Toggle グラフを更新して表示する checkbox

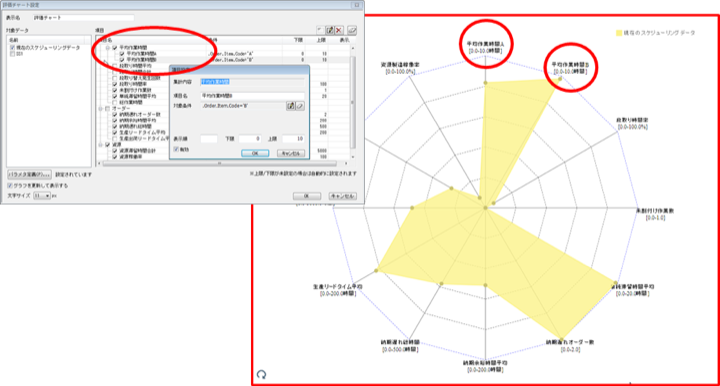[x=10, y=185]
